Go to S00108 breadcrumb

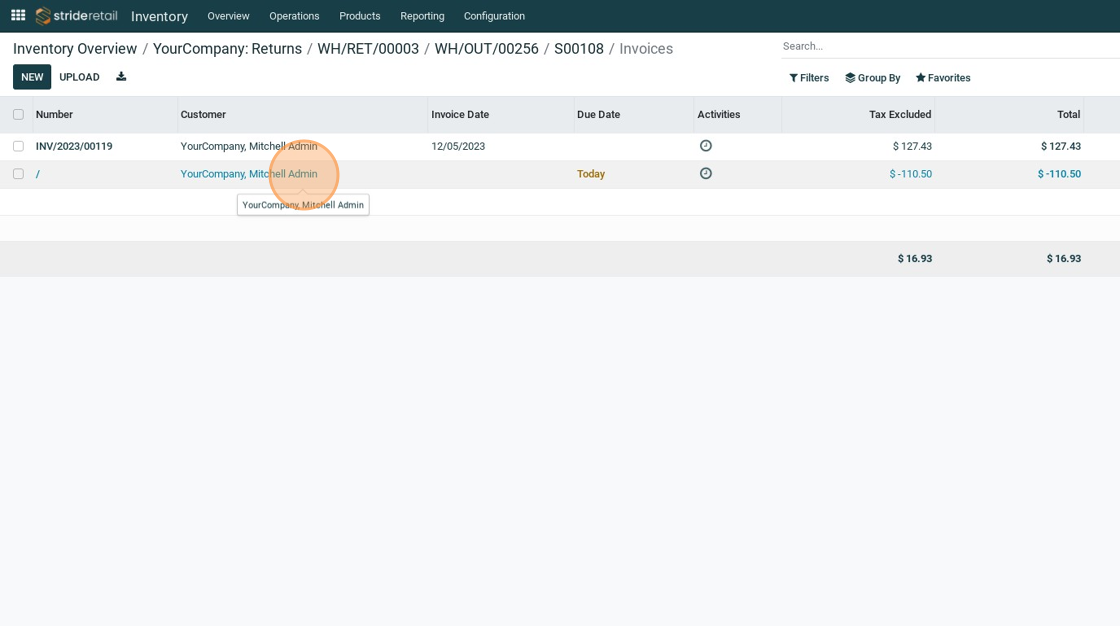point(579,49)
